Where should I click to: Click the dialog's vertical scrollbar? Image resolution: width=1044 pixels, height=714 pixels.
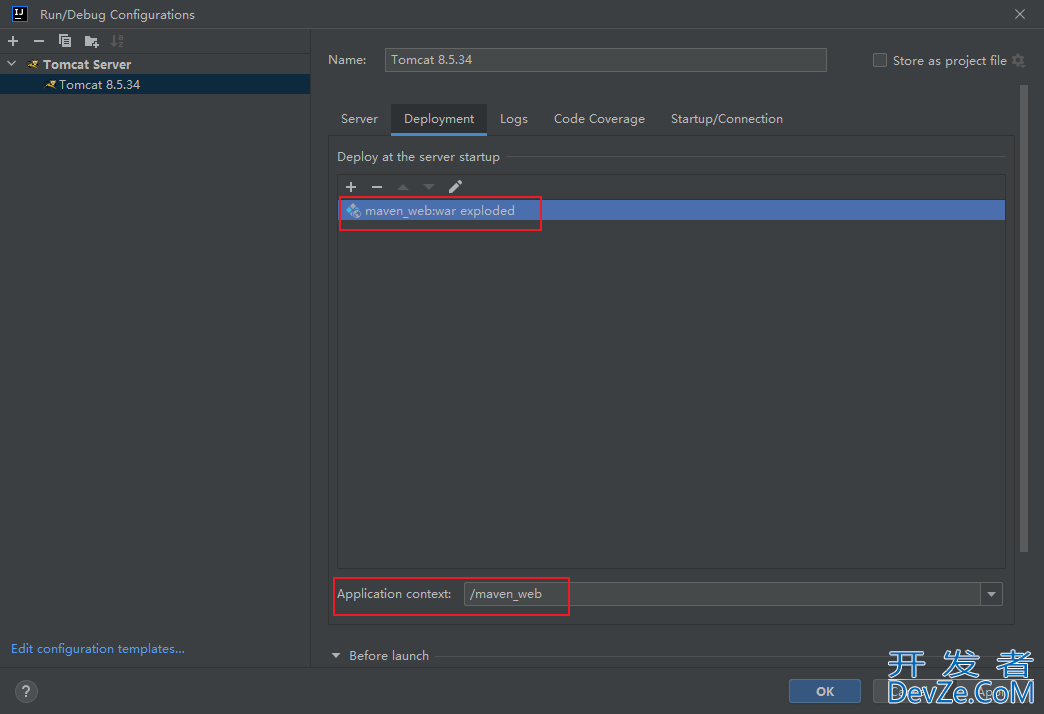pos(1024,318)
